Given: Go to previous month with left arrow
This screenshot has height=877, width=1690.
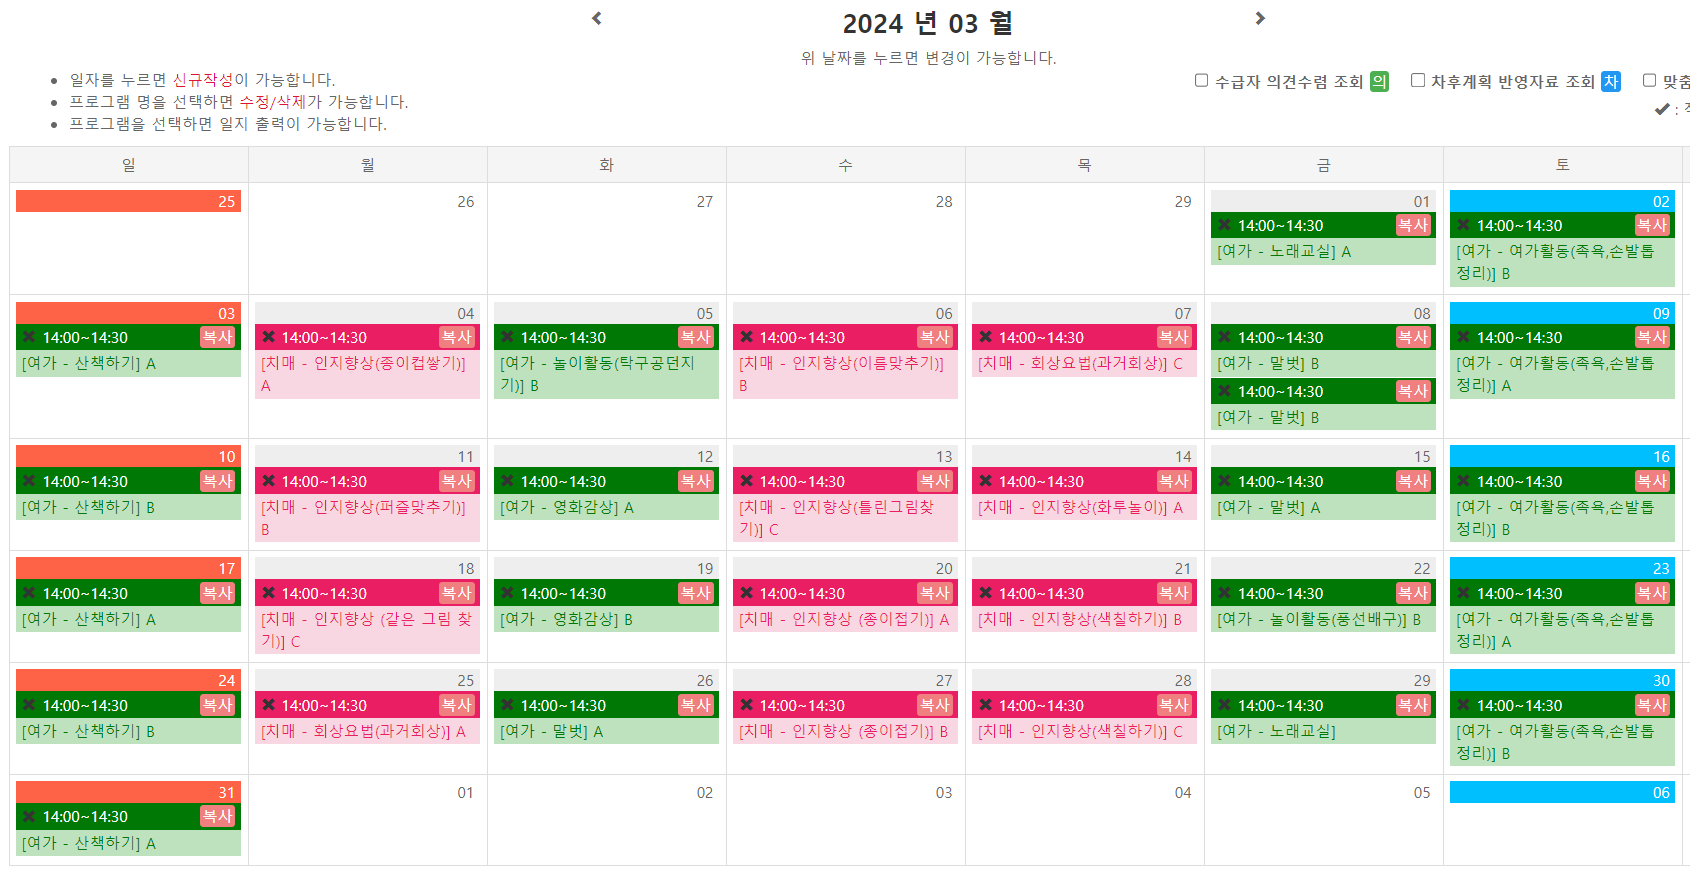Looking at the screenshot, I should [597, 18].
